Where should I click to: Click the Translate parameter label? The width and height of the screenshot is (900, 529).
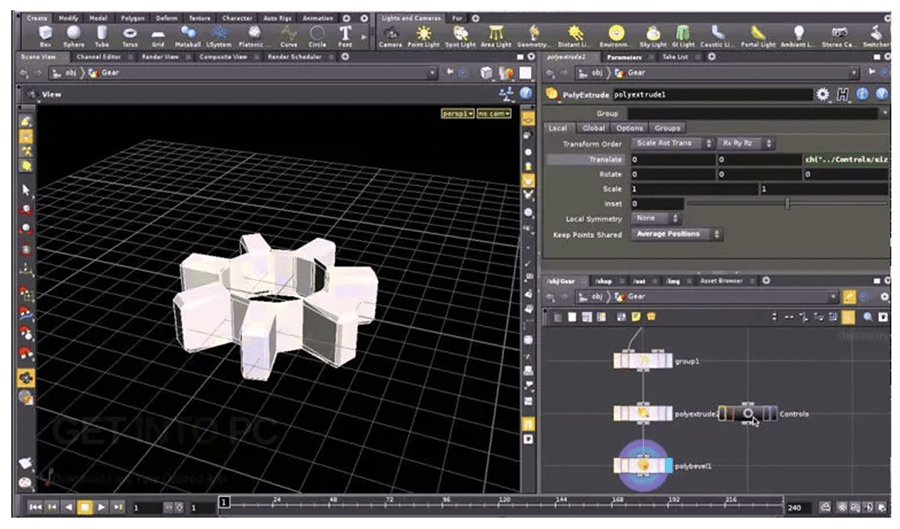[x=604, y=160]
